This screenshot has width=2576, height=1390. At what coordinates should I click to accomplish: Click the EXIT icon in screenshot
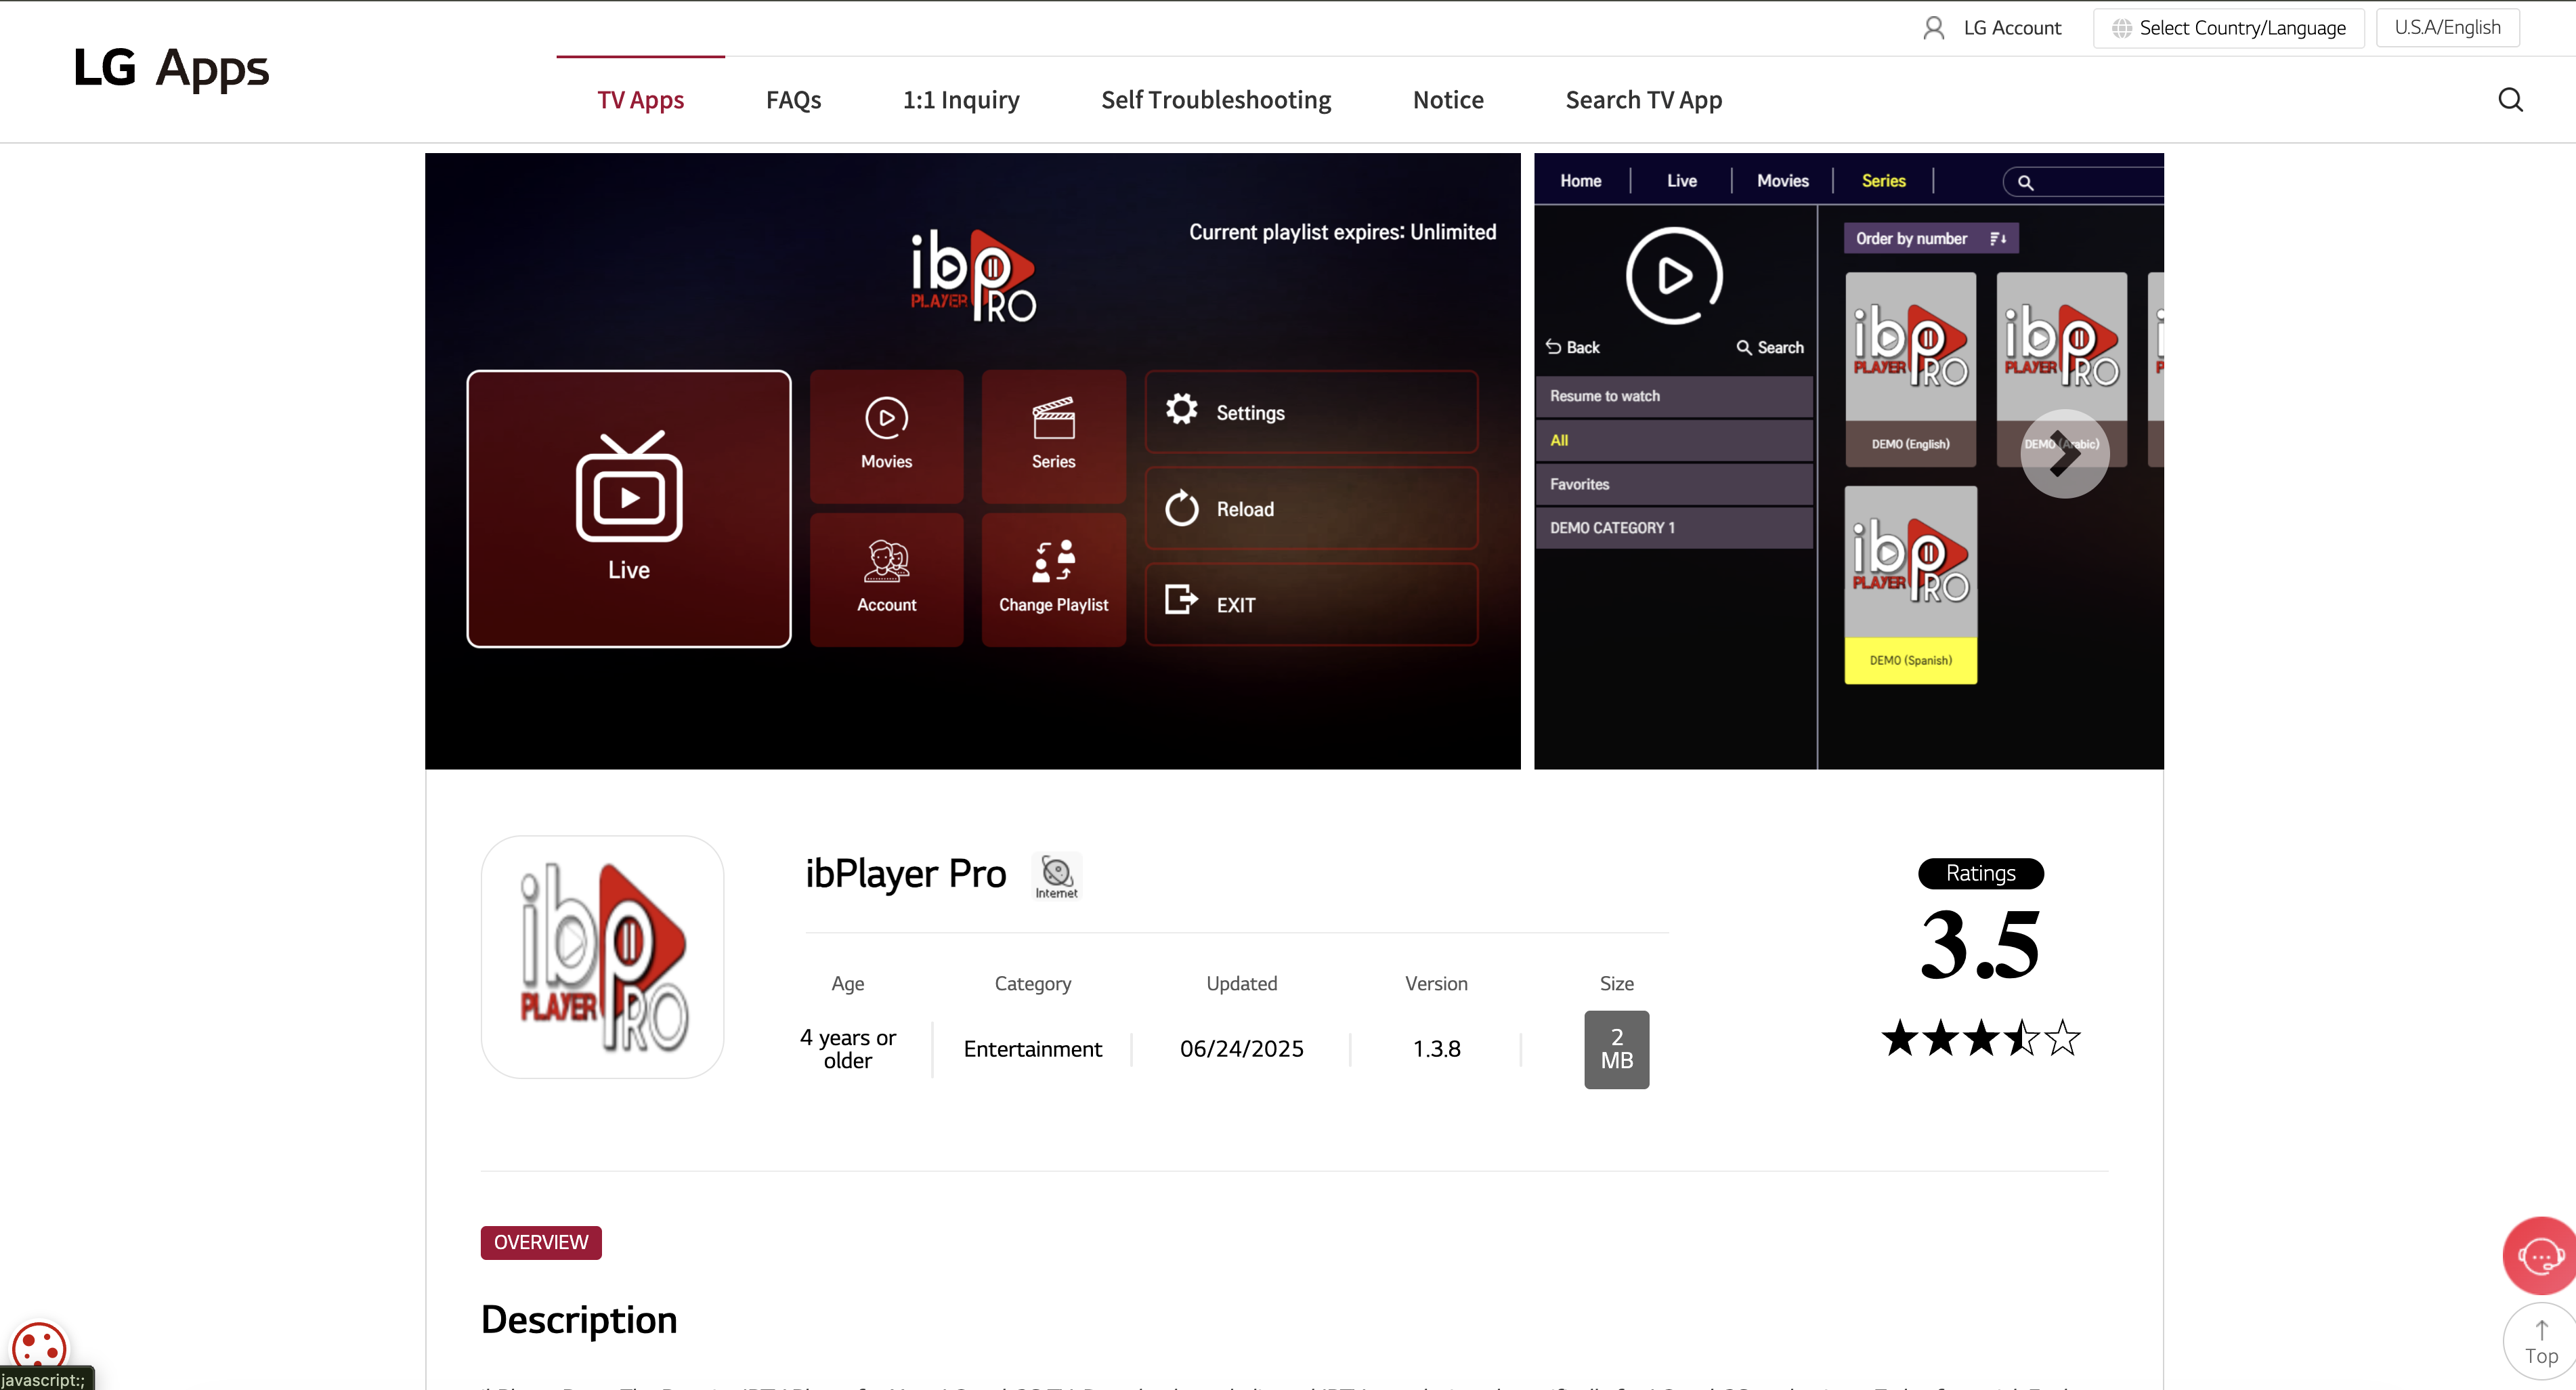[1181, 599]
